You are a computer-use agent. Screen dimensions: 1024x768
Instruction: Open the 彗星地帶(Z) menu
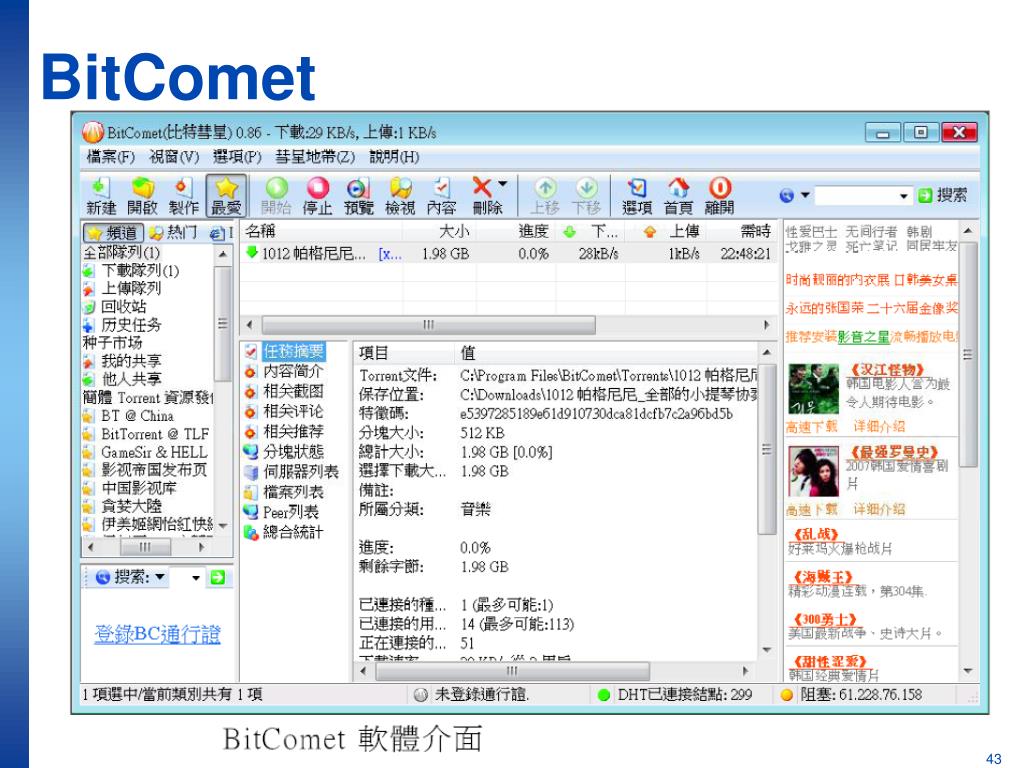click(x=315, y=157)
